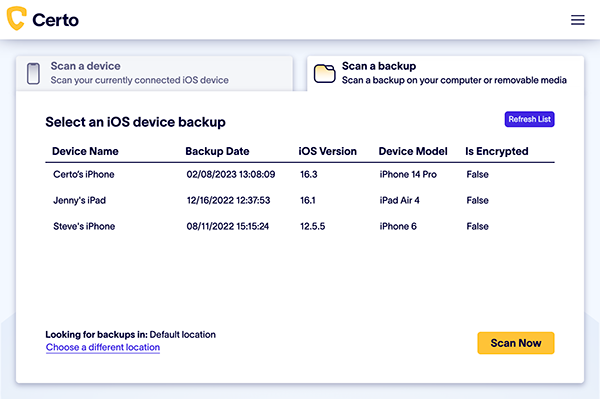Screen dimensions: 600x399
Task: Click the Certo shield logo
Action: [16, 18]
